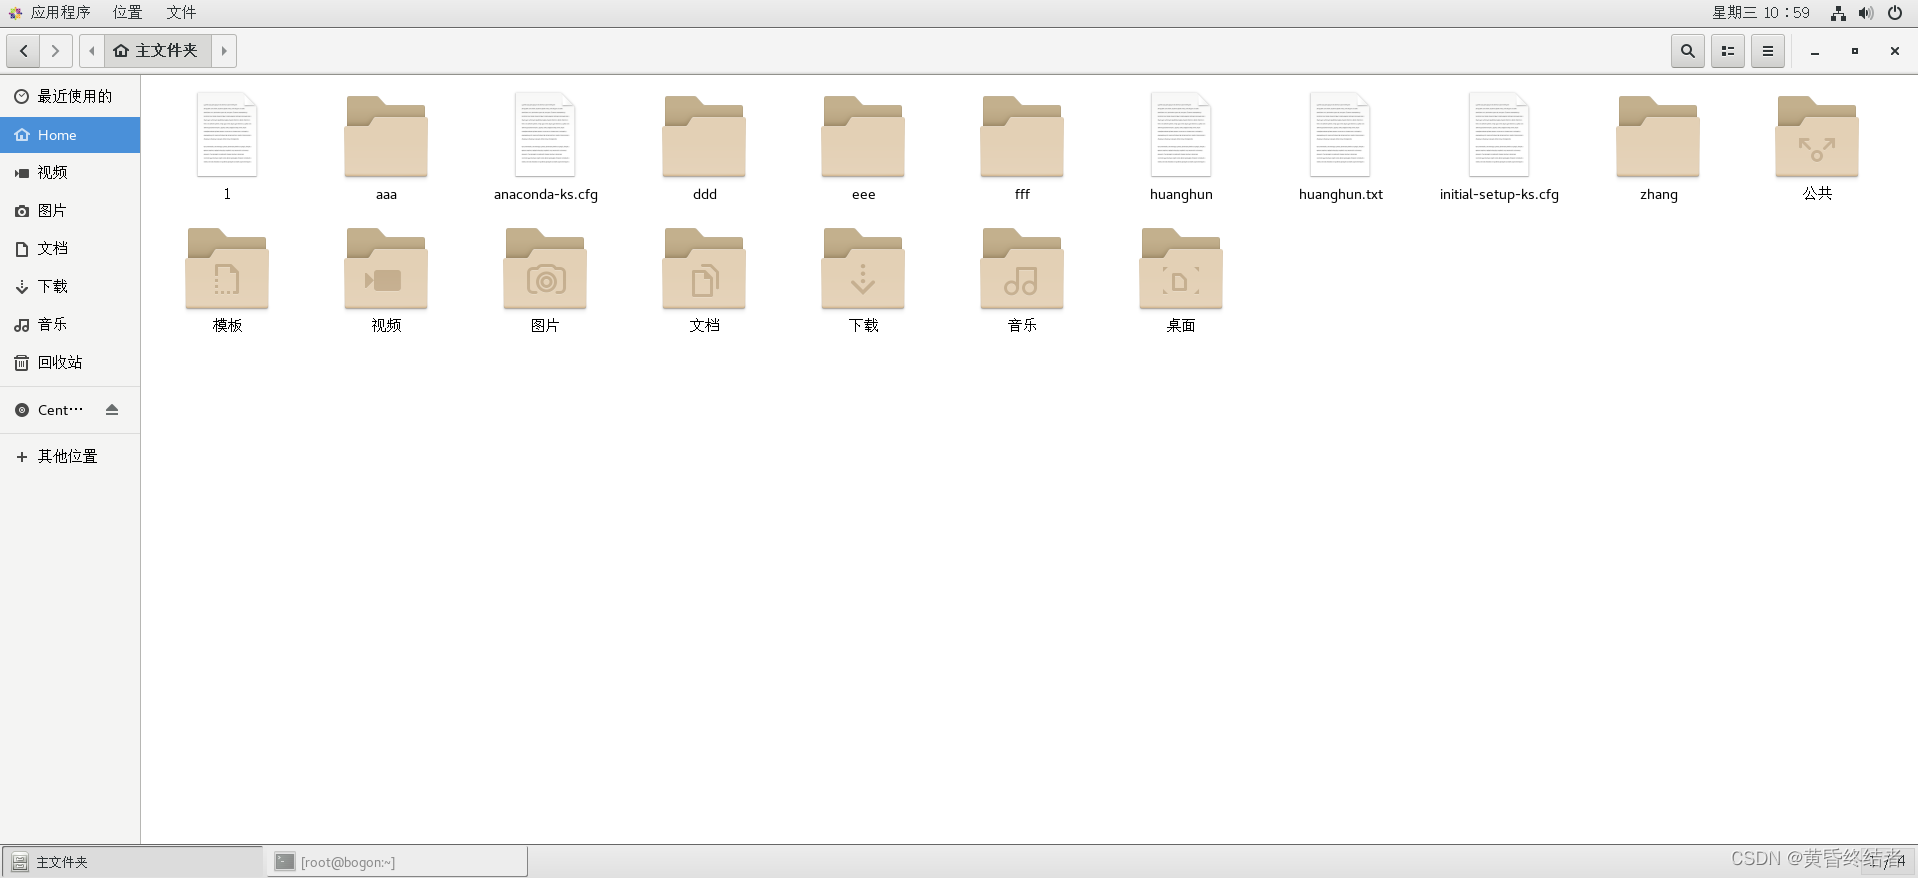Open 下载 in the sidebar

[x=70, y=287]
